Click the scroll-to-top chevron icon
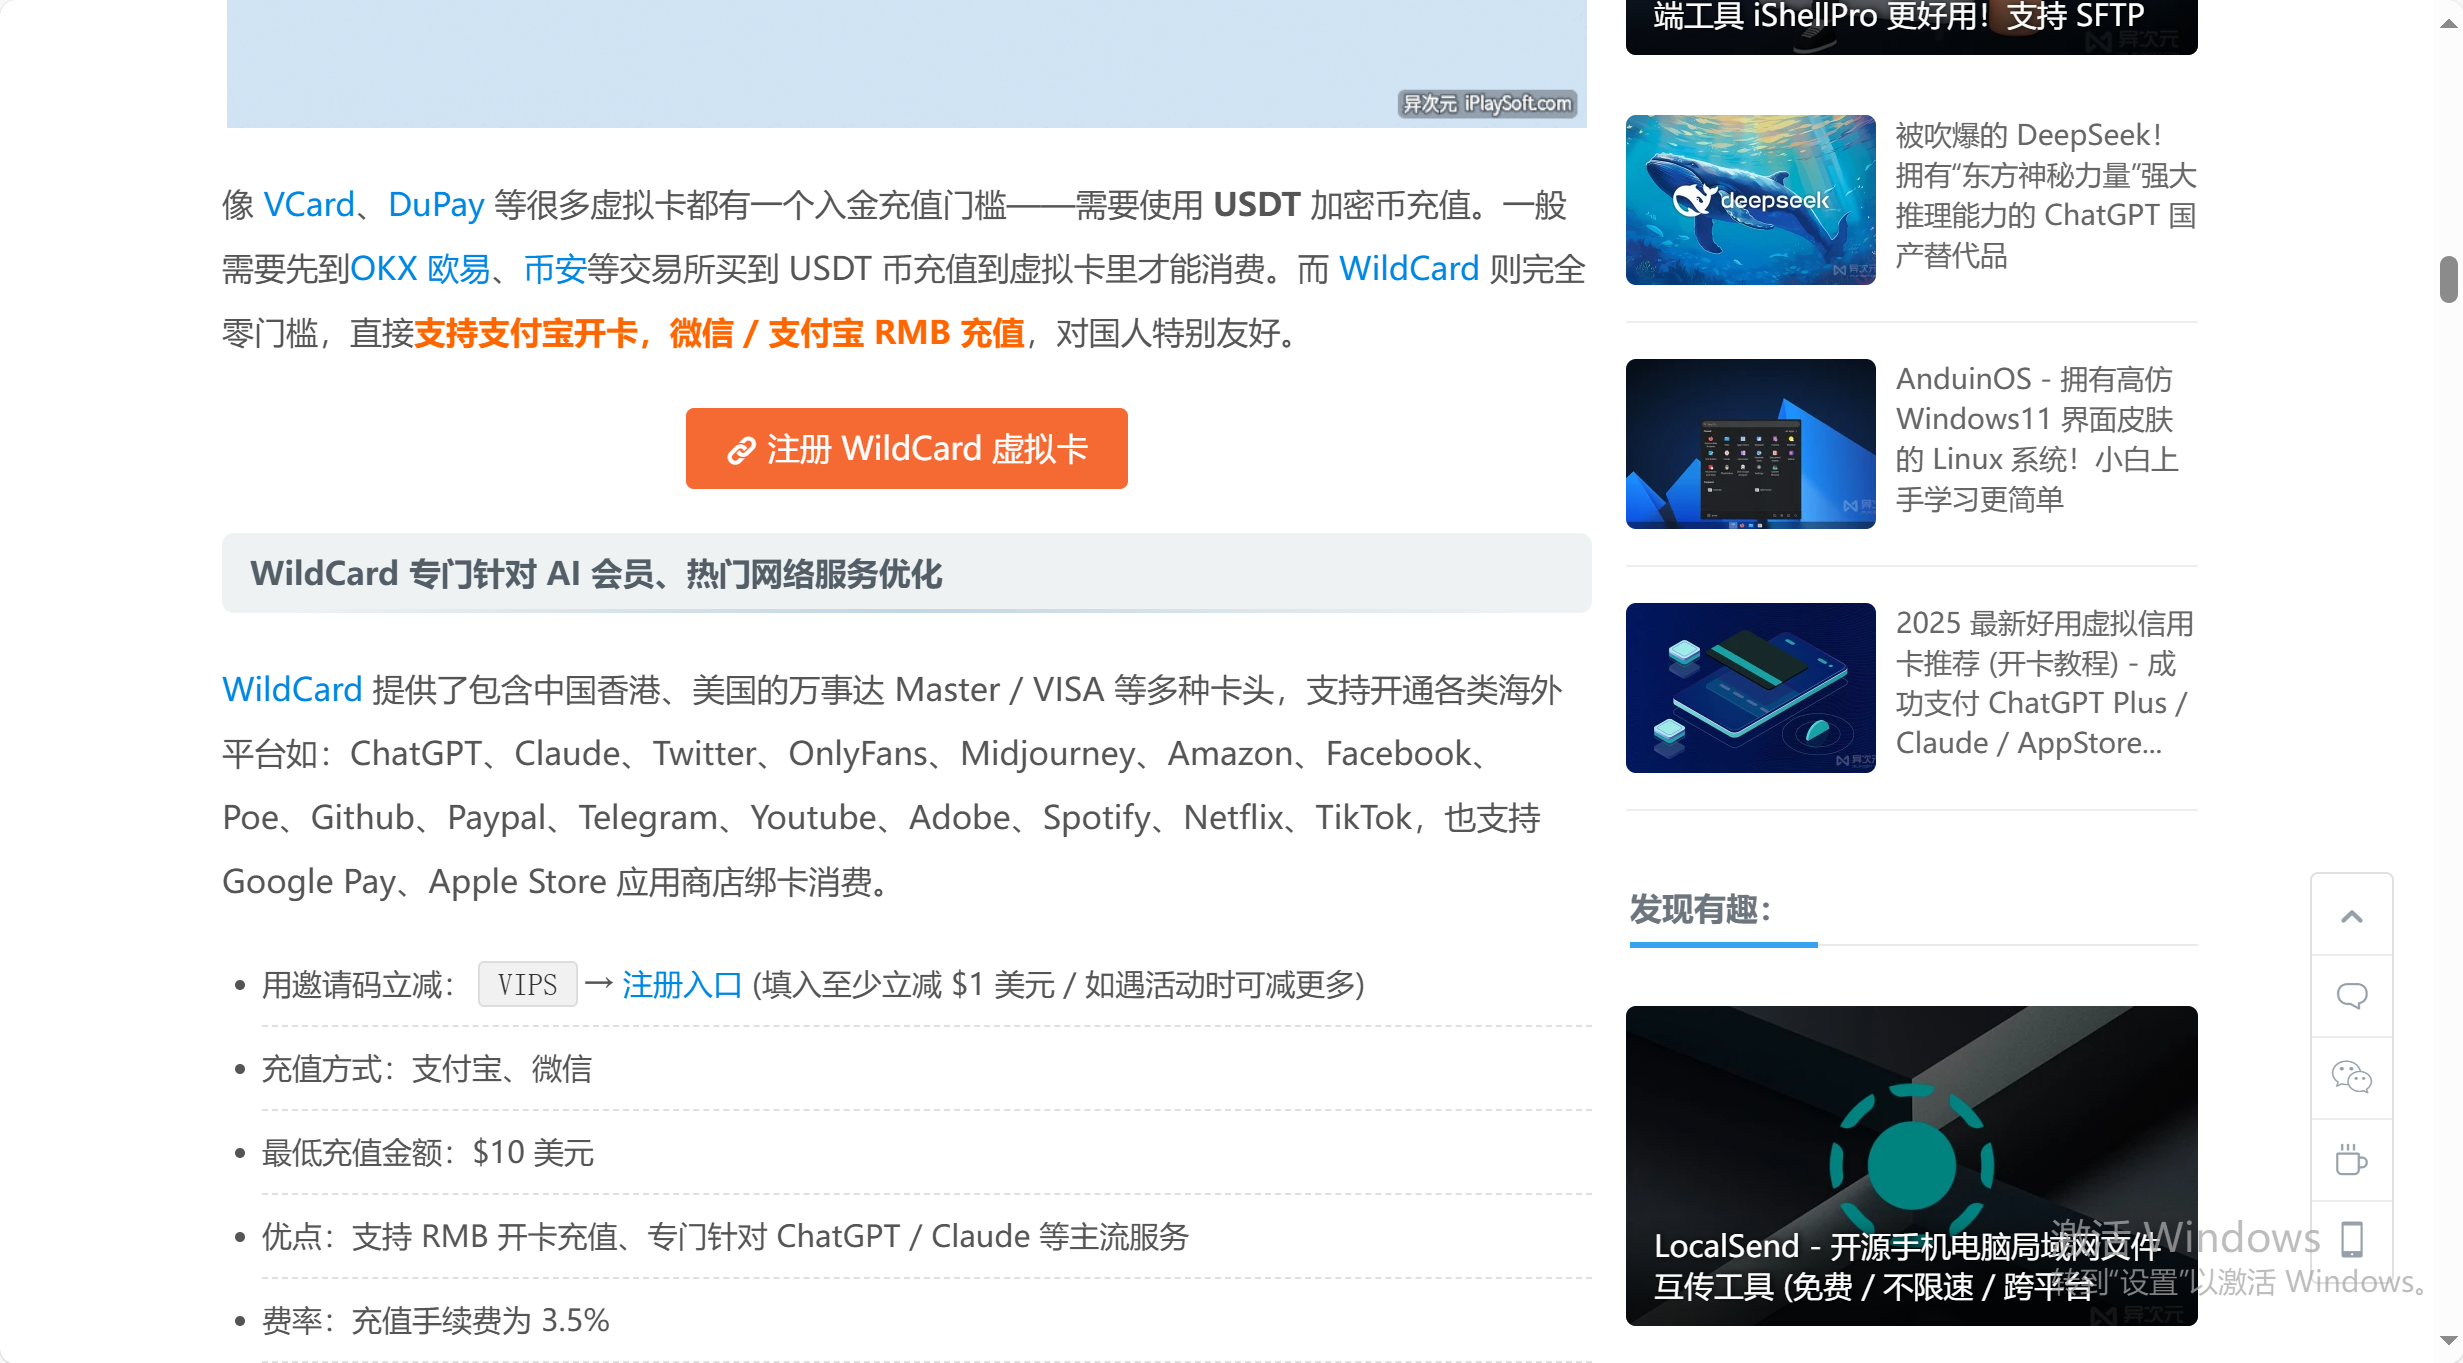 coord(2351,916)
